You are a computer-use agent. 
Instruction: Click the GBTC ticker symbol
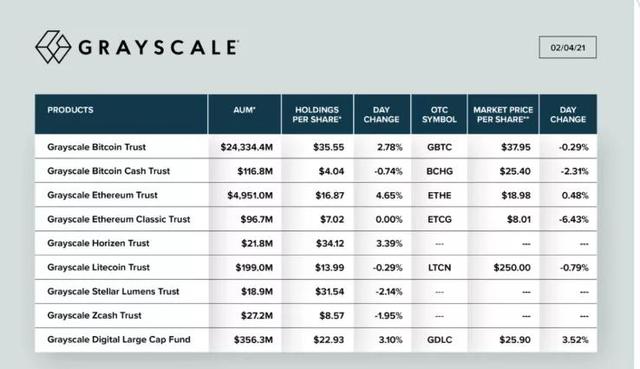439,147
